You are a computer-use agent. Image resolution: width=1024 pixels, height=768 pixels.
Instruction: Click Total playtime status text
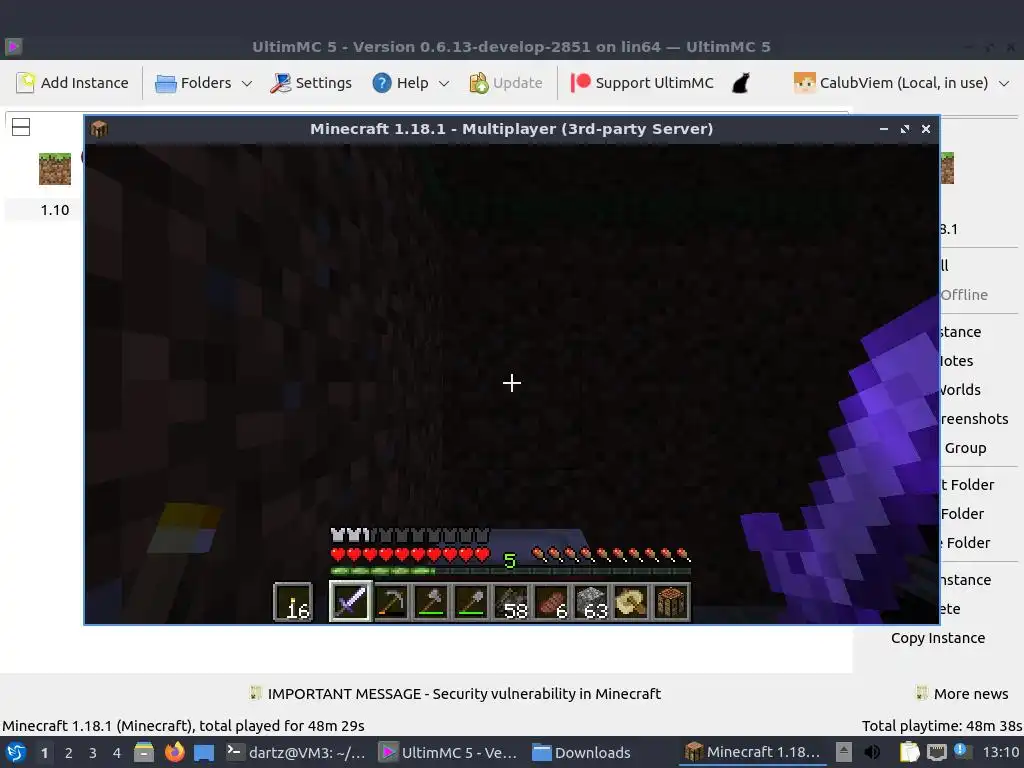coord(942,726)
